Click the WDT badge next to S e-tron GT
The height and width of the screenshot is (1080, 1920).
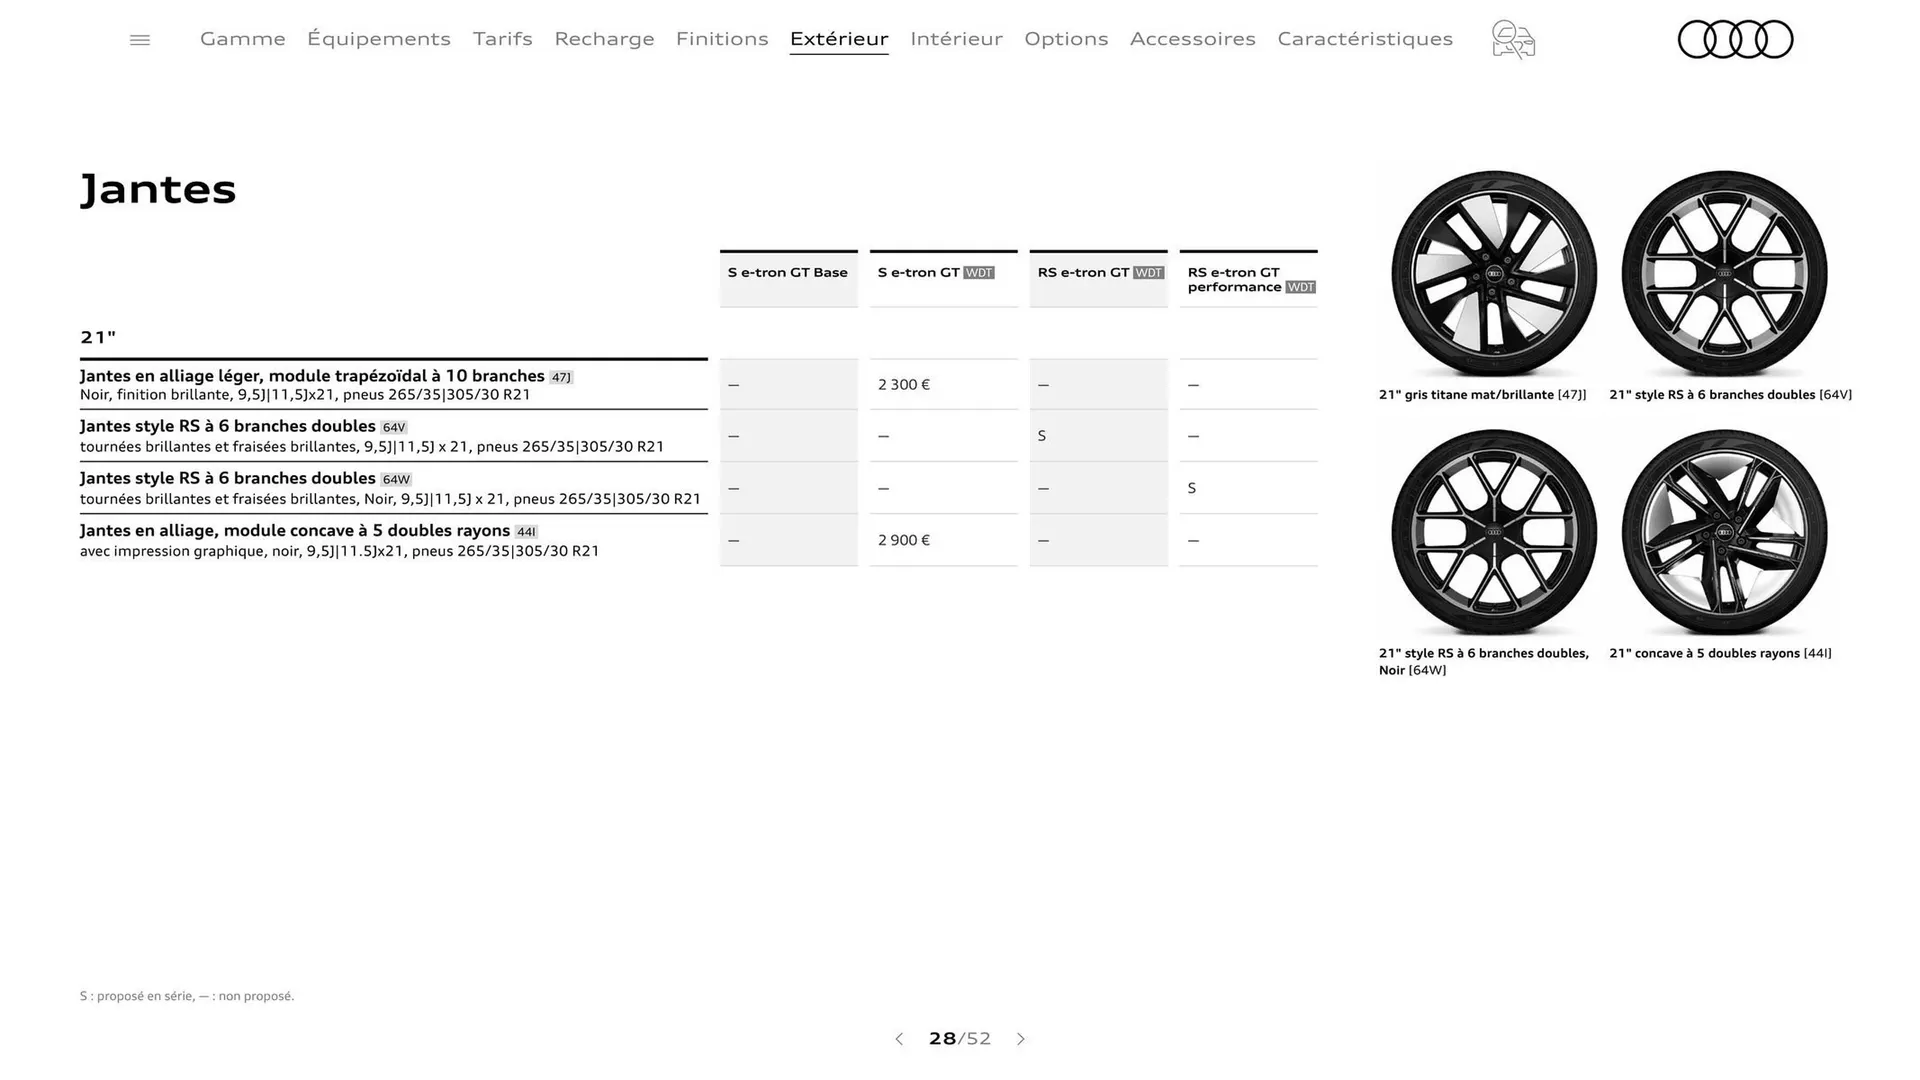coord(978,271)
